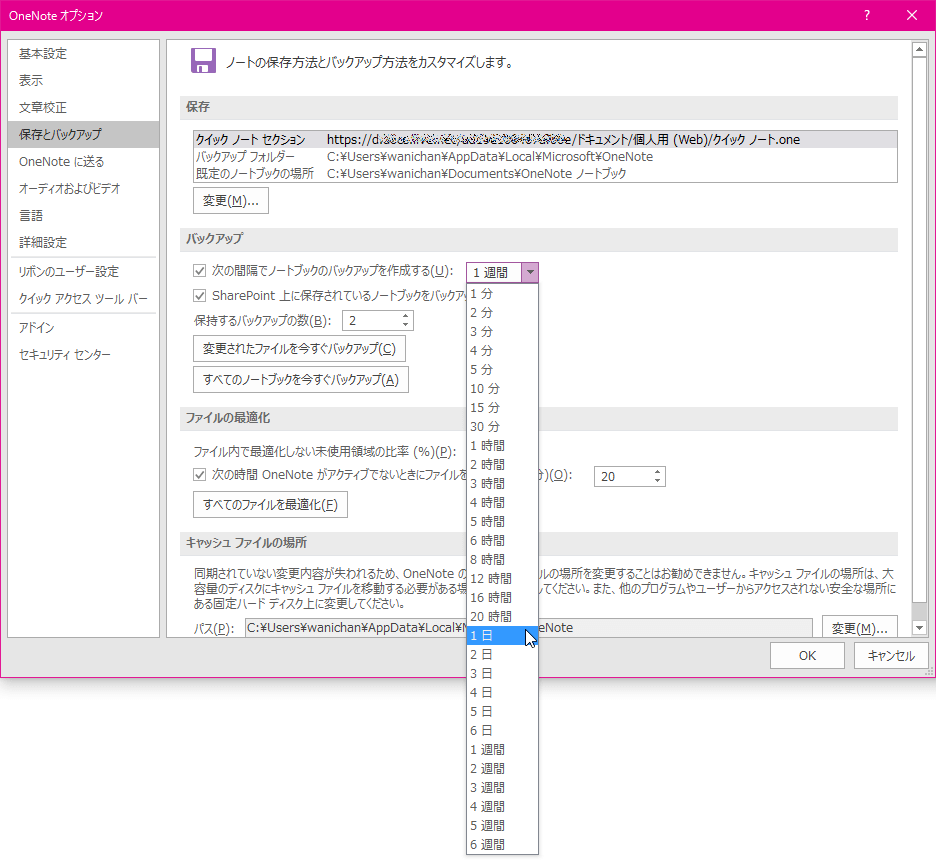The width and height of the screenshot is (936, 860).
Task: Choose 16 時間 from the list
Action: point(502,597)
